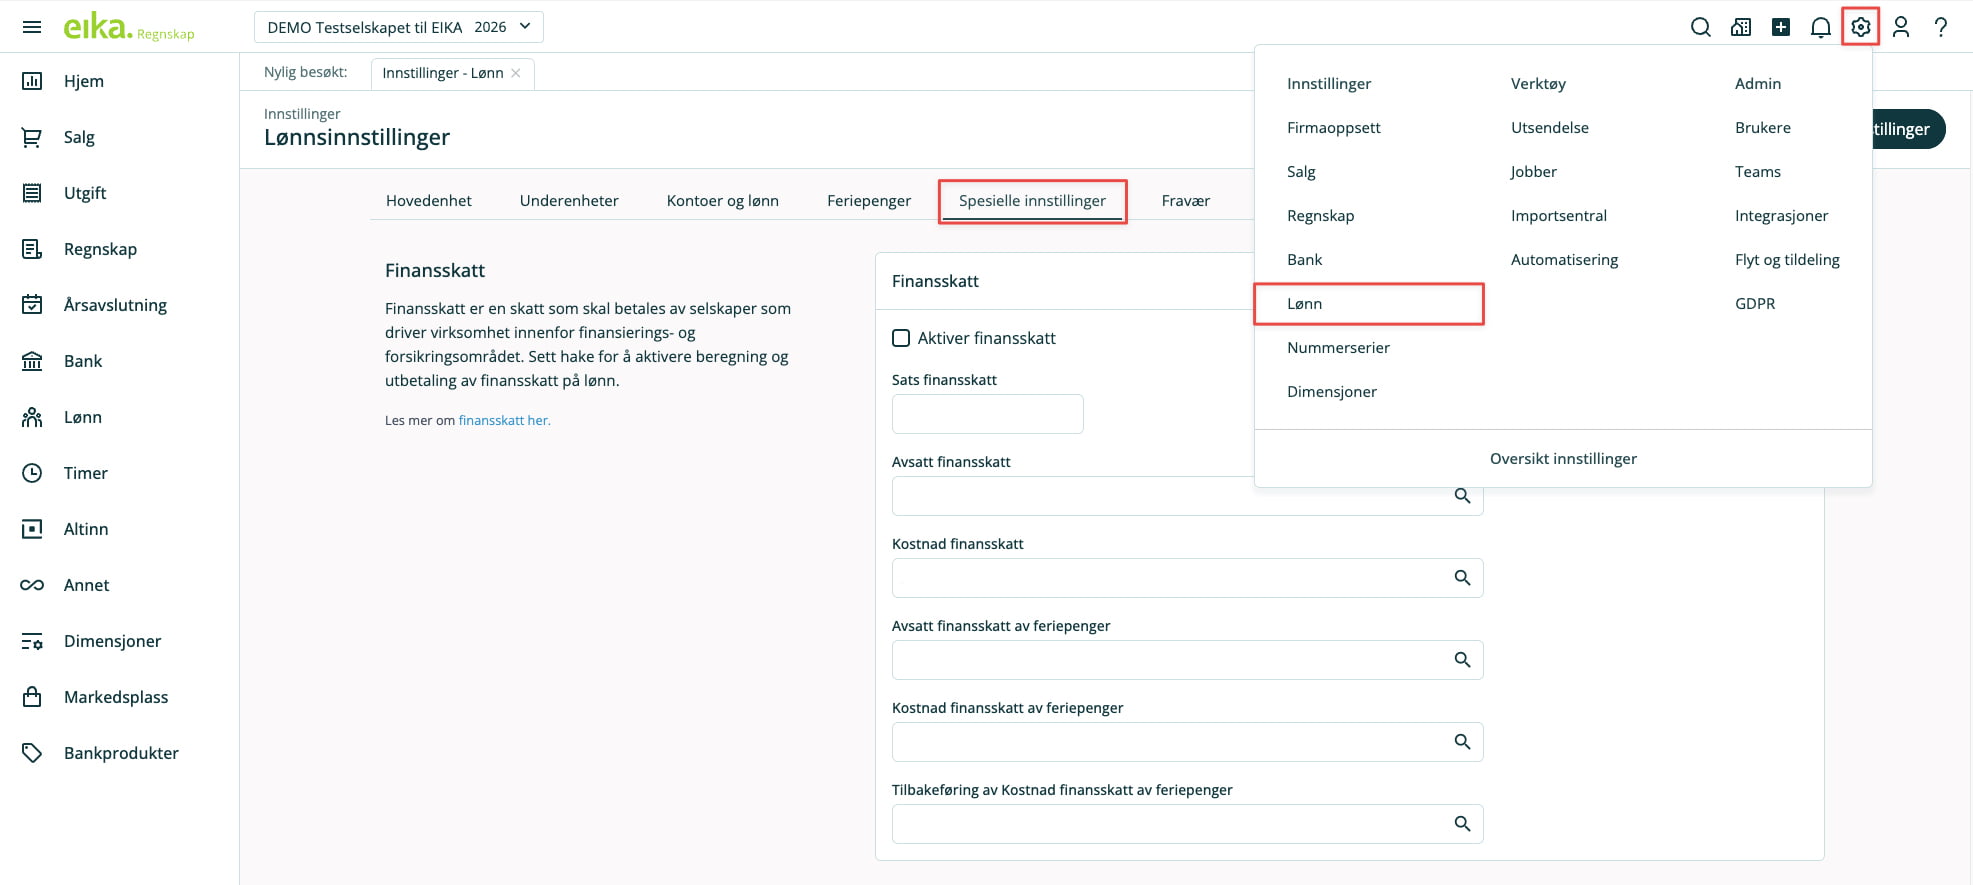The image size is (1973, 885).
Task: Open the user profile icon
Action: point(1900,27)
